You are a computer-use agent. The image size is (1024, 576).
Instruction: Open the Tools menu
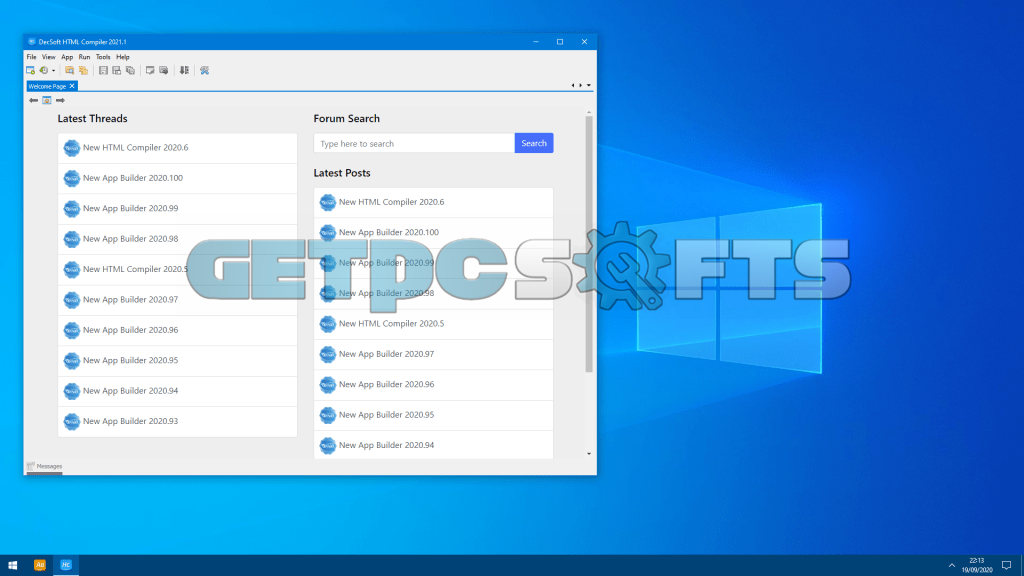pos(103,57)
